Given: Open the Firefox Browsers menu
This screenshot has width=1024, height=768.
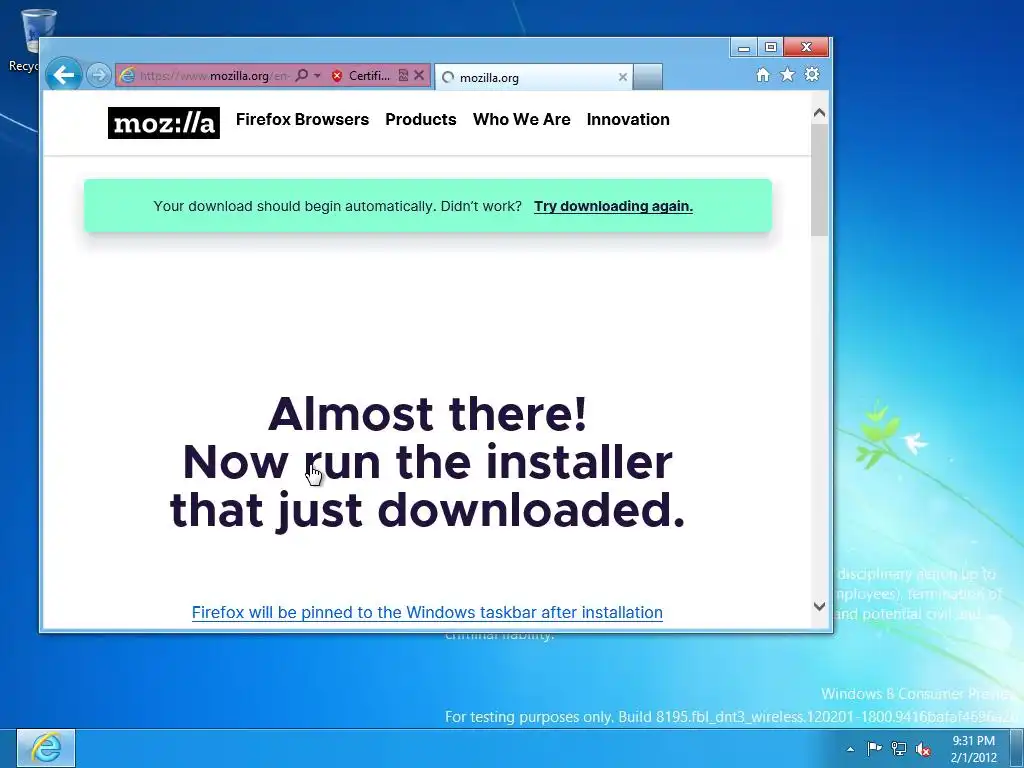Looking at the screenshot, I should pos(302,120).
